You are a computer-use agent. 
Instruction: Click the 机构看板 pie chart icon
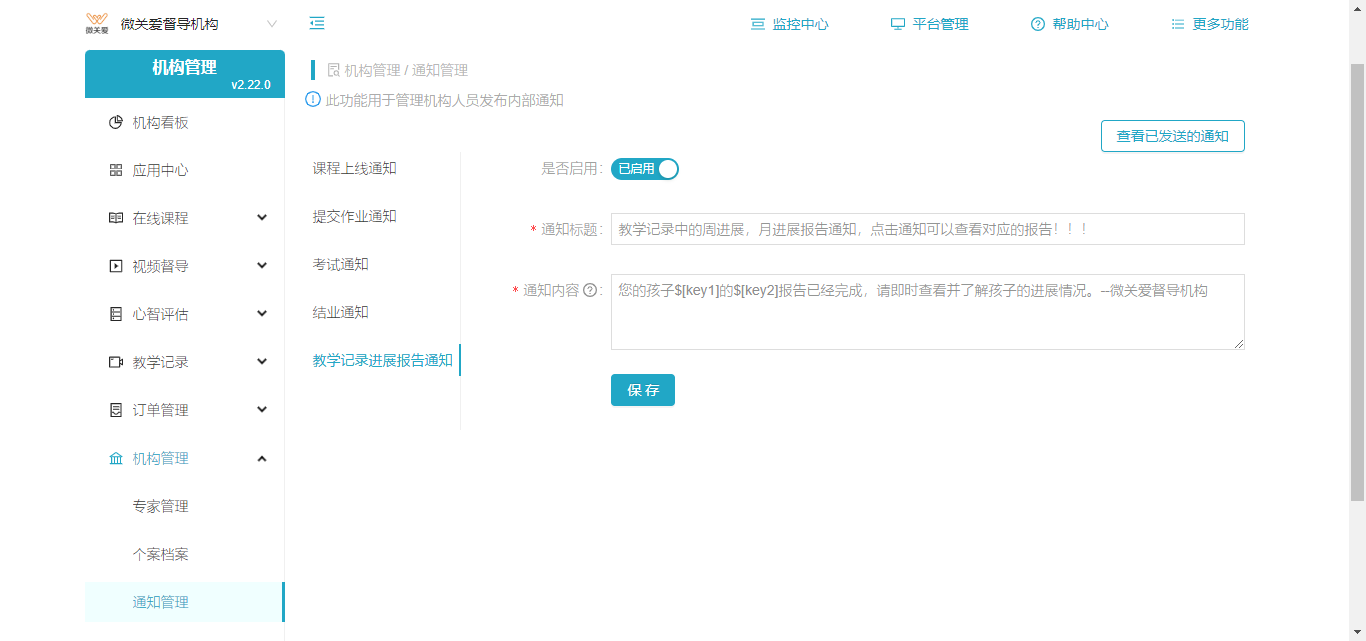[x=116, y=123]
